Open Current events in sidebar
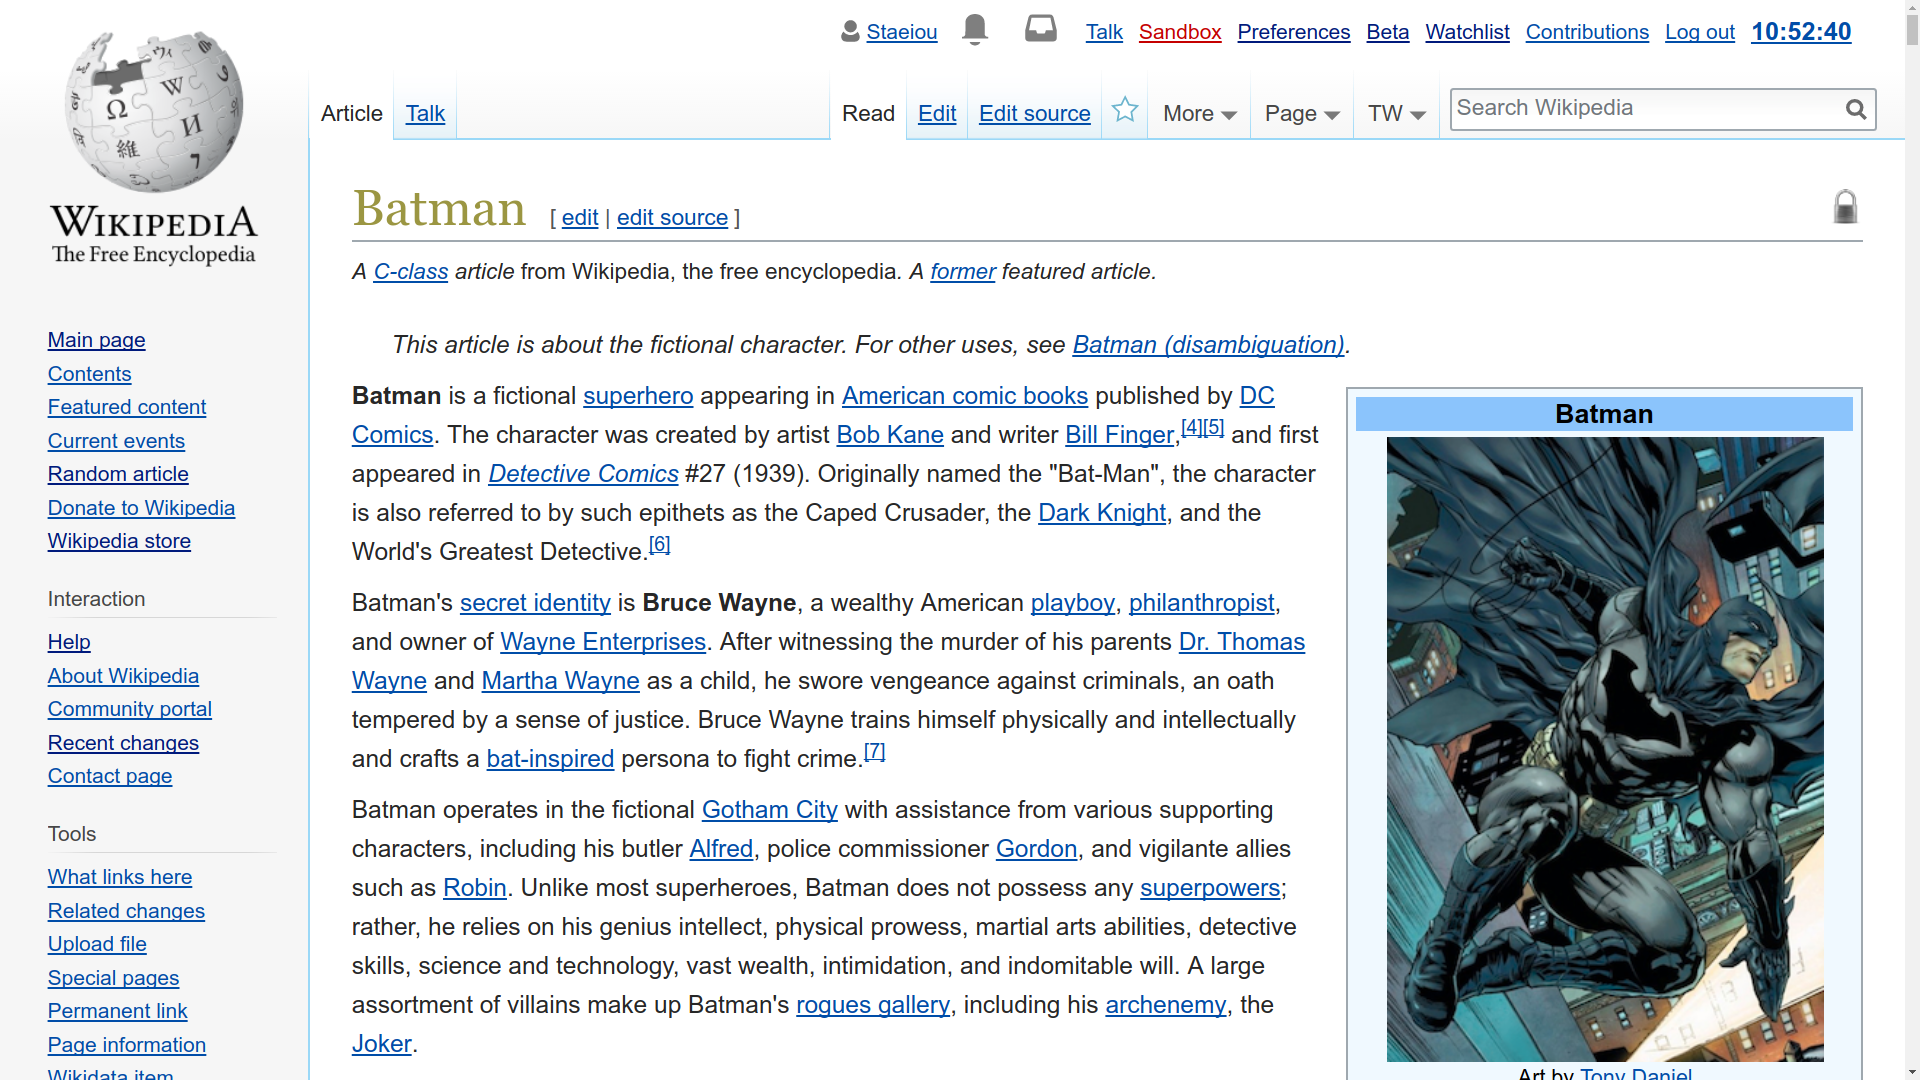This screenshot has width=1920, height=1080. tap(116, 441)
